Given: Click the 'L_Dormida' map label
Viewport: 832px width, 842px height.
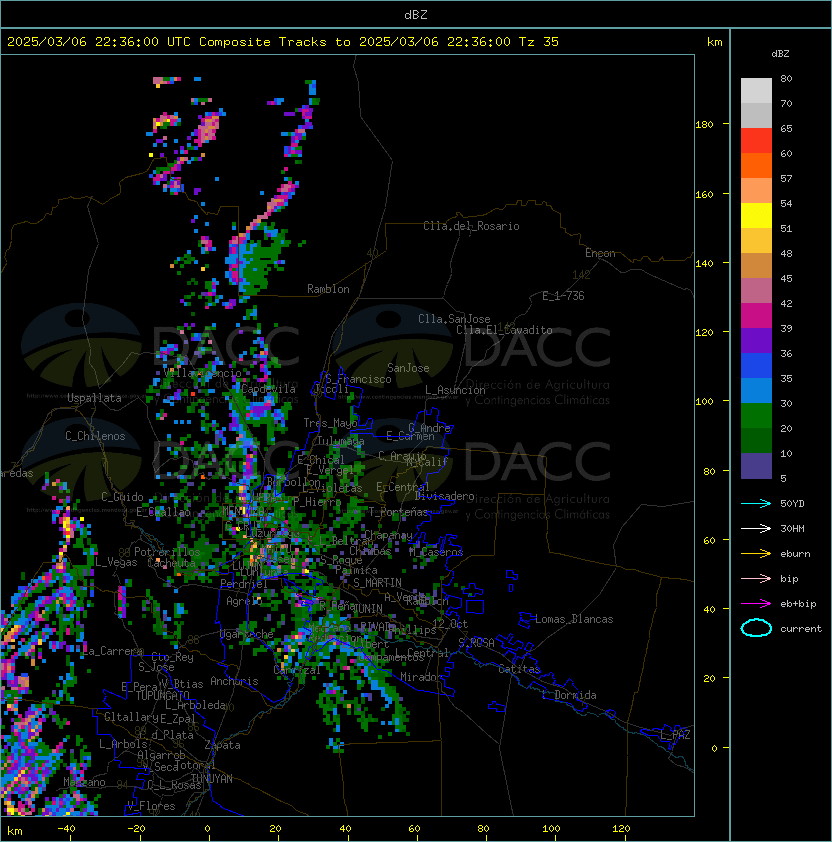Looking at the screenshot, I should click(569, 695).
